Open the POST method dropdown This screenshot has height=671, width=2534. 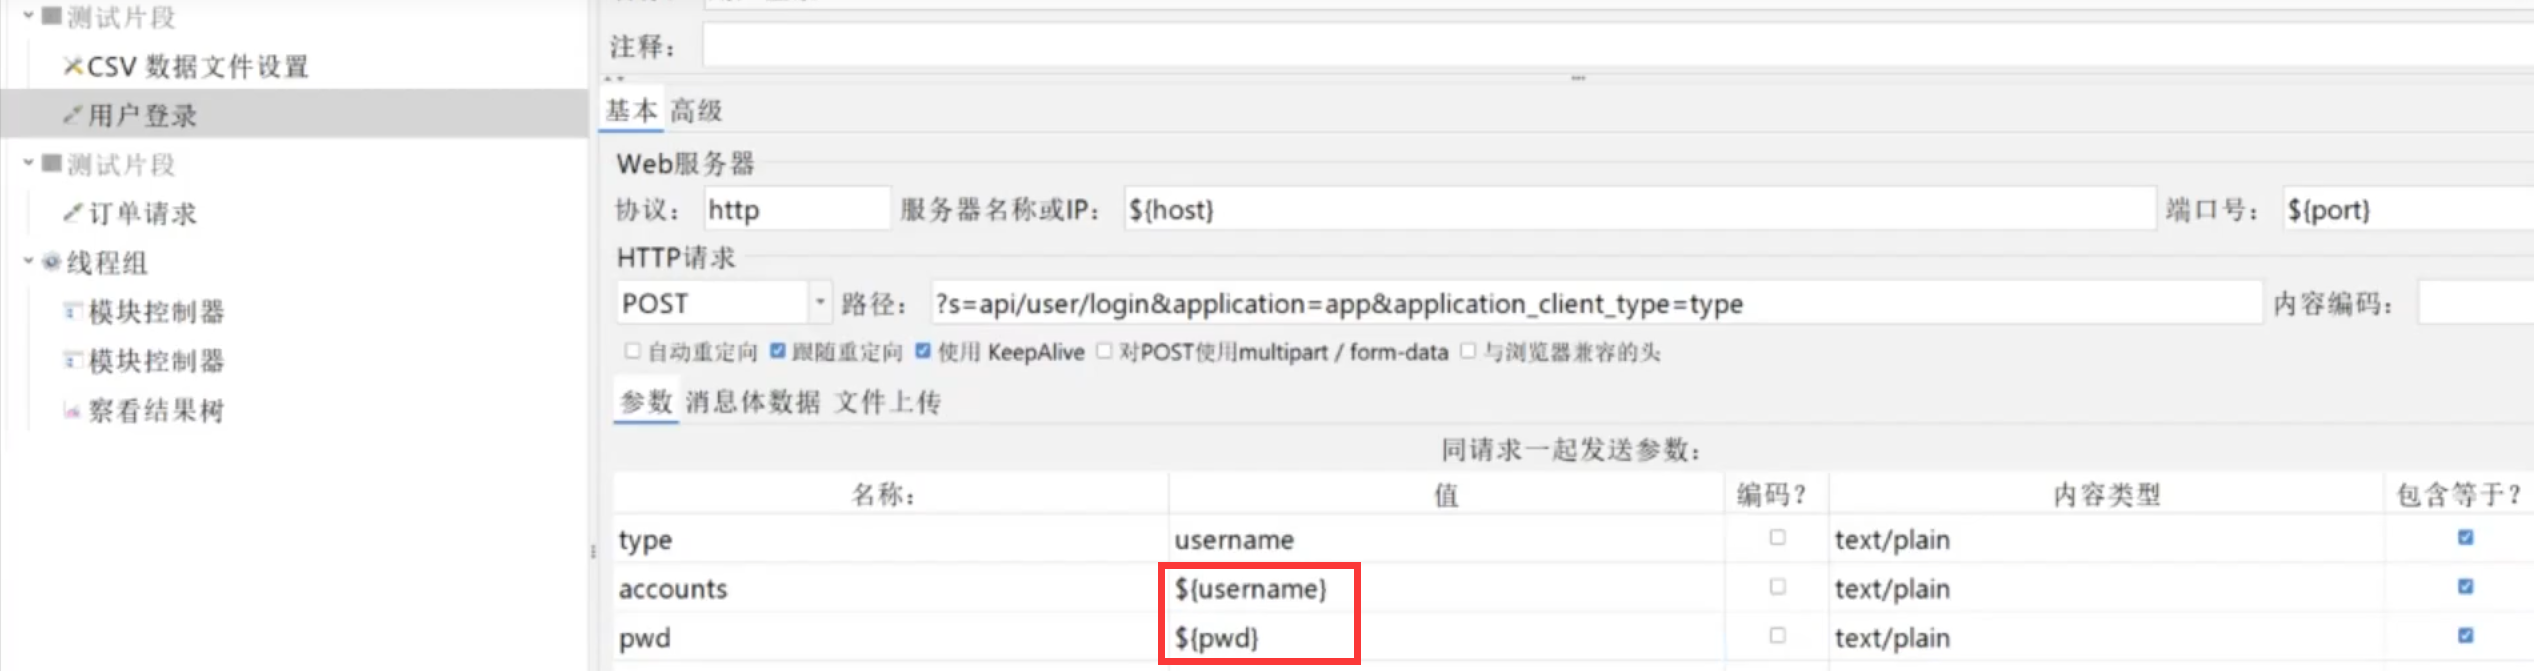pos(819,302)
